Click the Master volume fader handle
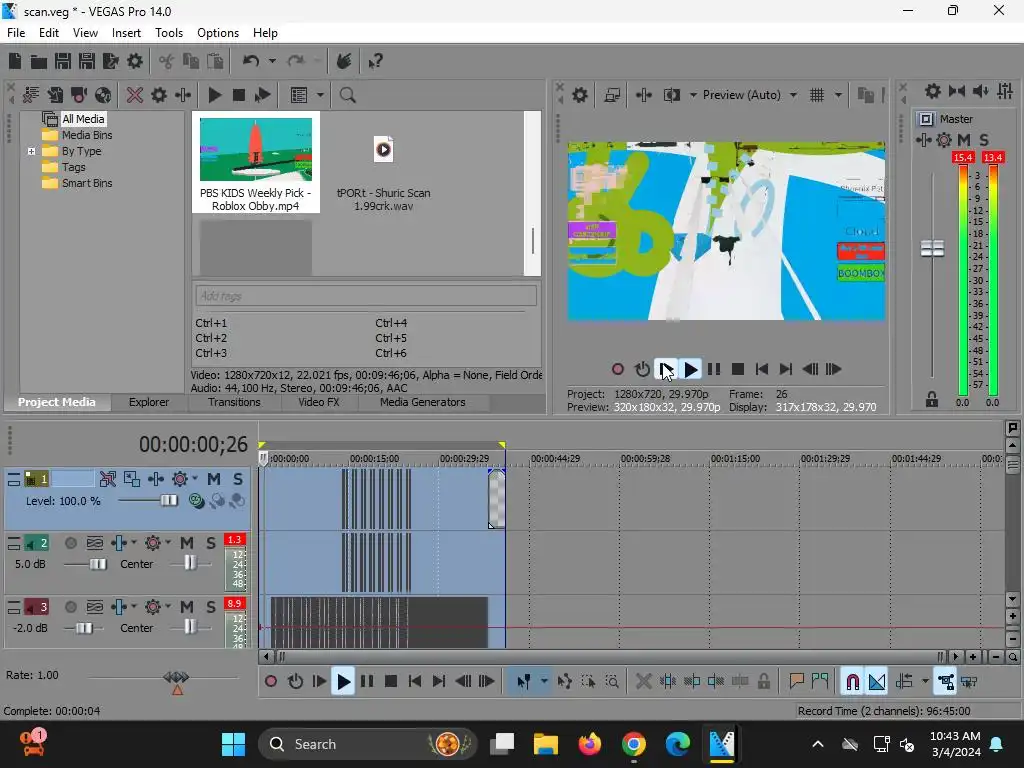Screen dimensions: 1024x768 point(932,248)
